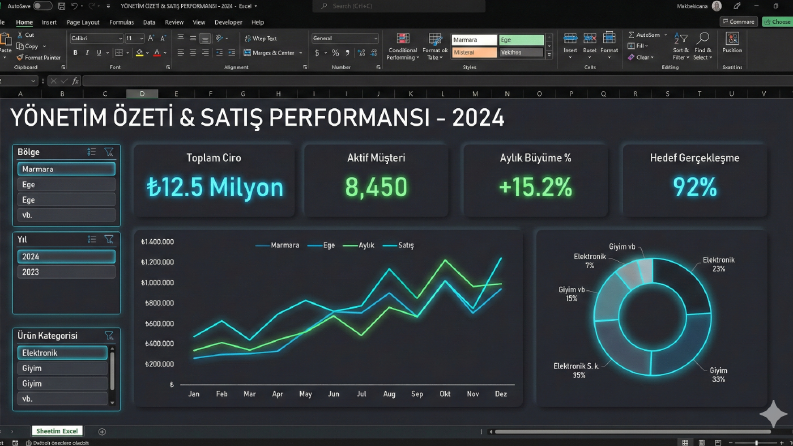Expand the cell Styles gallery More arrow
Viewport: 793px width, 446px height.
click(x=549, y=55)
